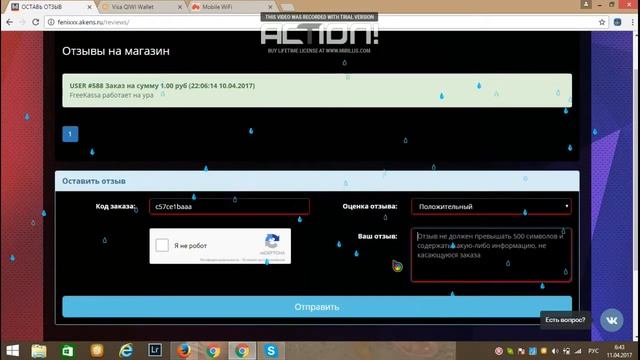Click the 'Код заказа' input field

tap(229, 207)
